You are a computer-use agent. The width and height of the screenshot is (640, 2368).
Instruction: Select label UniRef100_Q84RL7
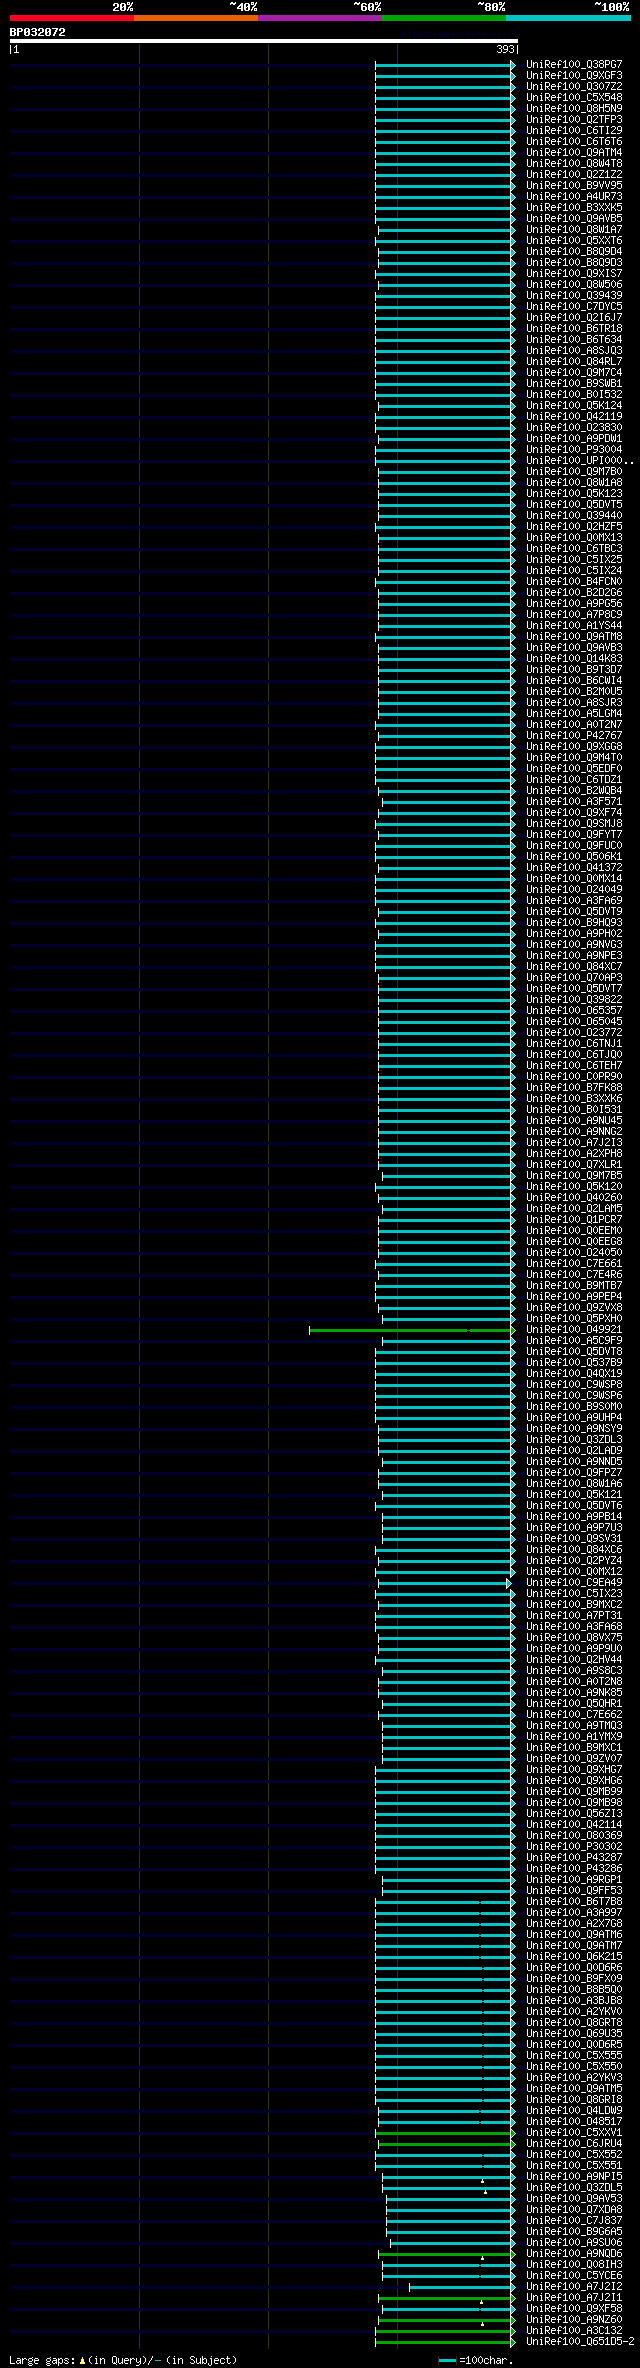point(574,361)
